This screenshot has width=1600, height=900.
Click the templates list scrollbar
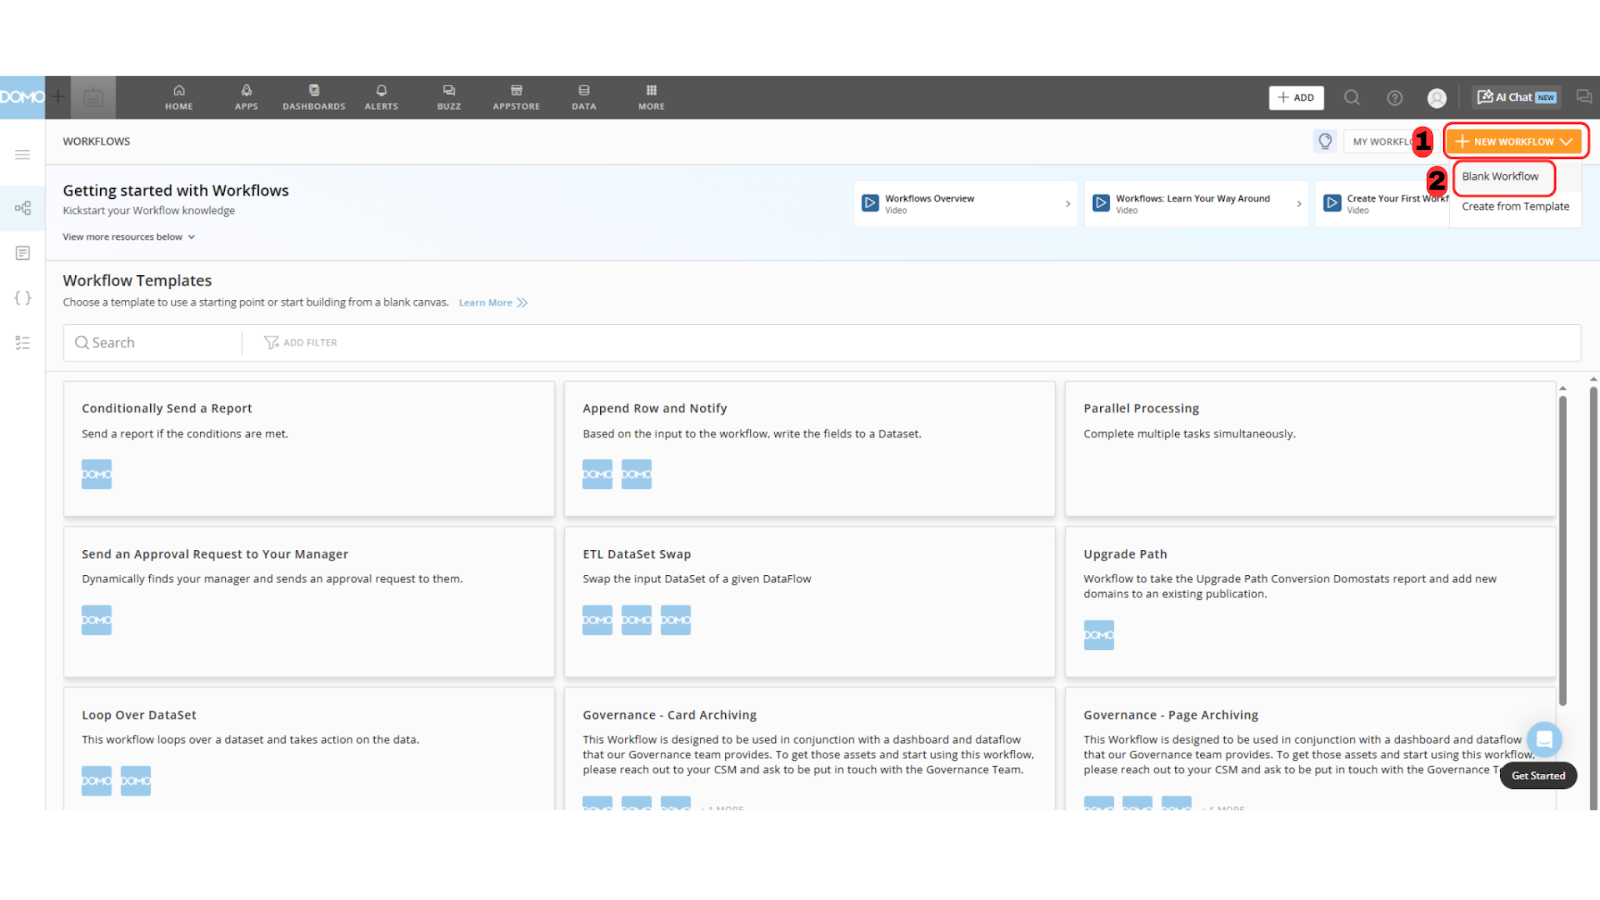click(1562, 550)
